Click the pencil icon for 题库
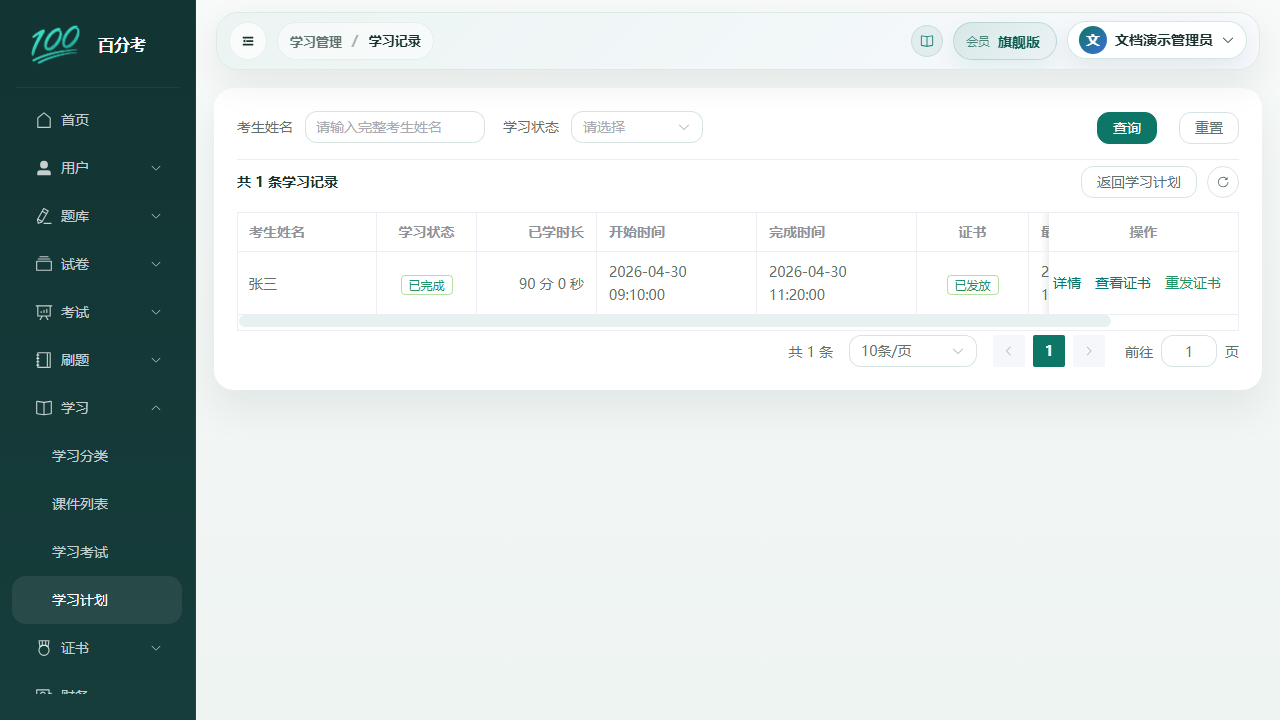This screenshot has height=720, width=1280. pyautogui.click(x=44, y=216)
